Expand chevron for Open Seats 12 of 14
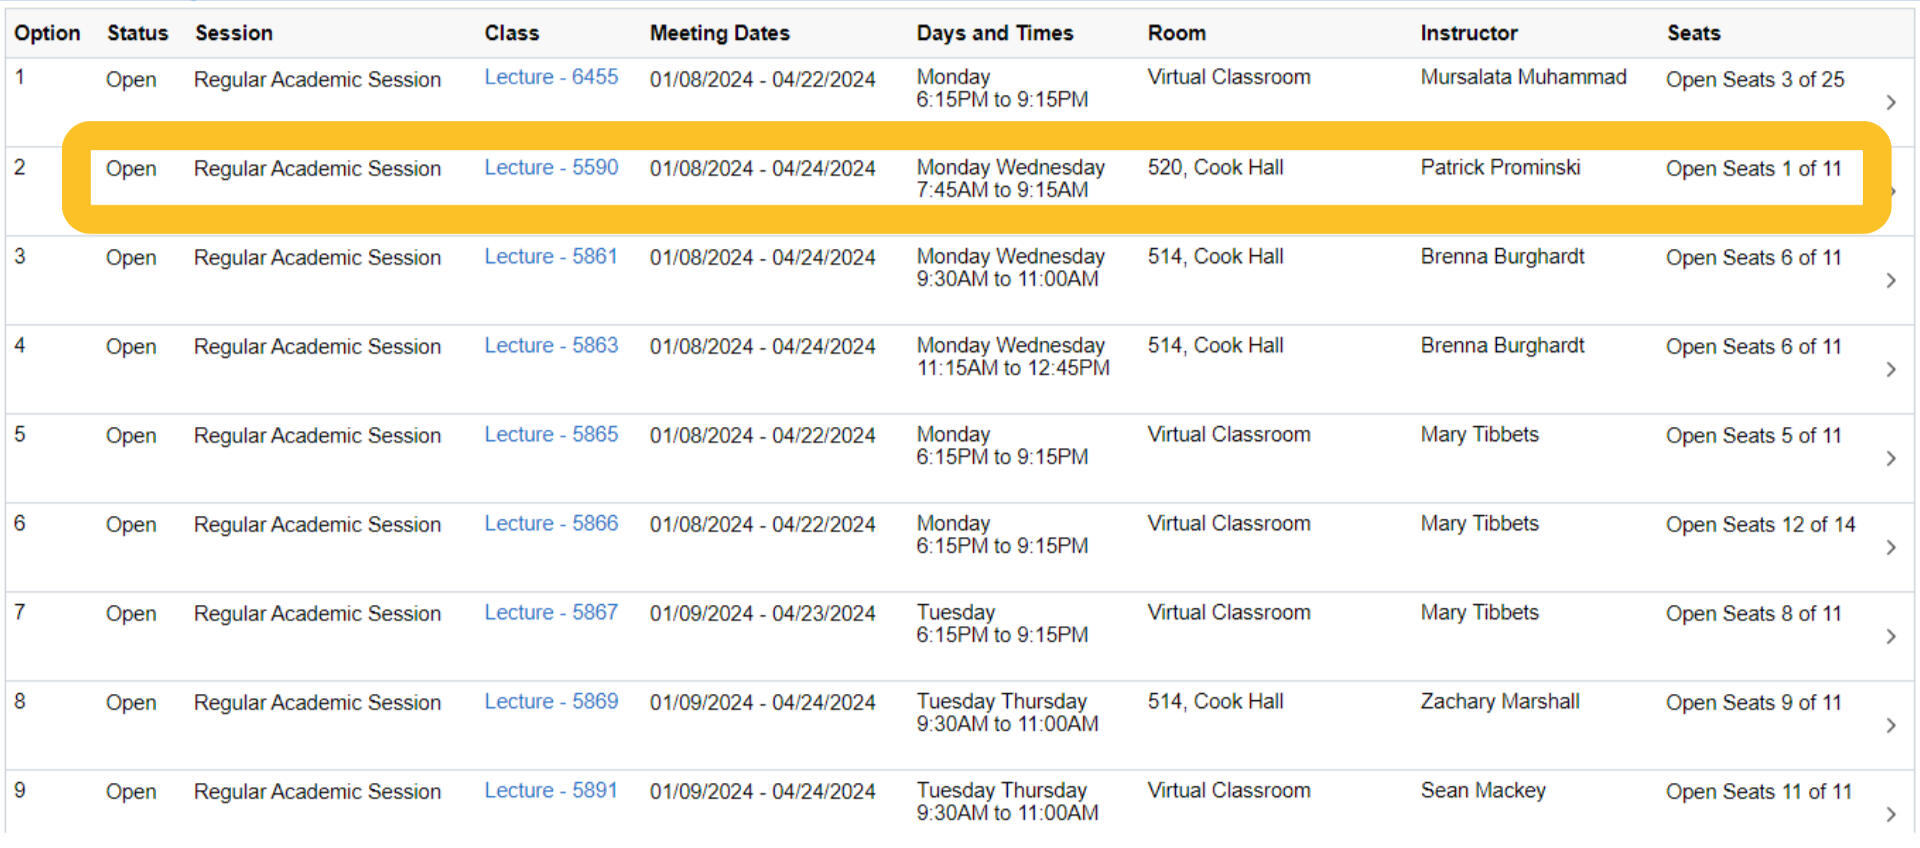Screen dimensions: 1920x848 click(1890, 548)
